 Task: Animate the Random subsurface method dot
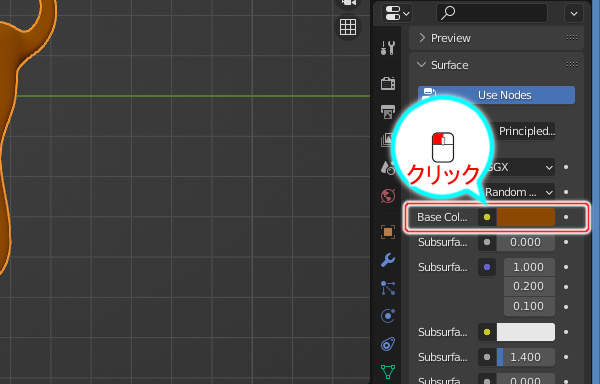[566, 192]
